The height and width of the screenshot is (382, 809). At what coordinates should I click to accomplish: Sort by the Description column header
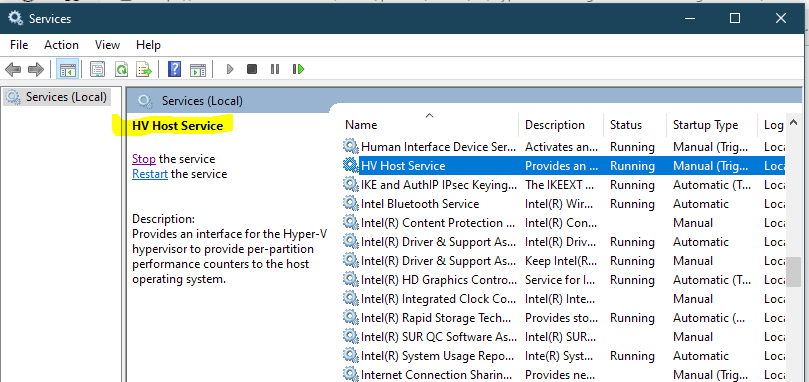(x=561, y=125)
